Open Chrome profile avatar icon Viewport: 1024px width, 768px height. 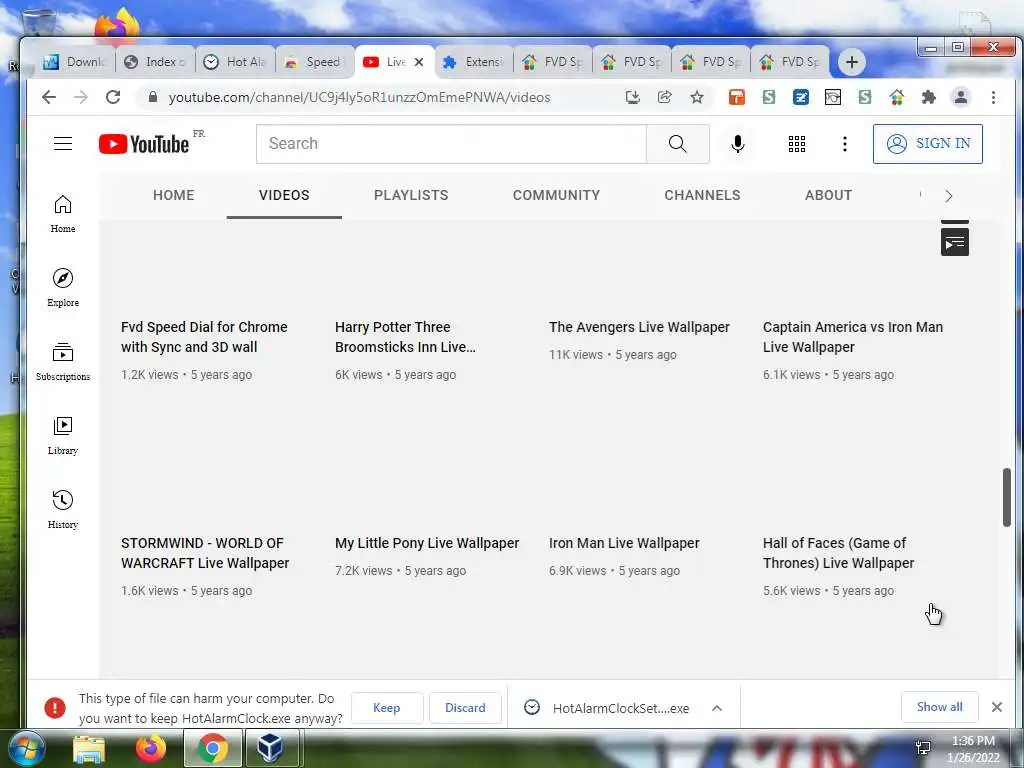tap(961, 97)
